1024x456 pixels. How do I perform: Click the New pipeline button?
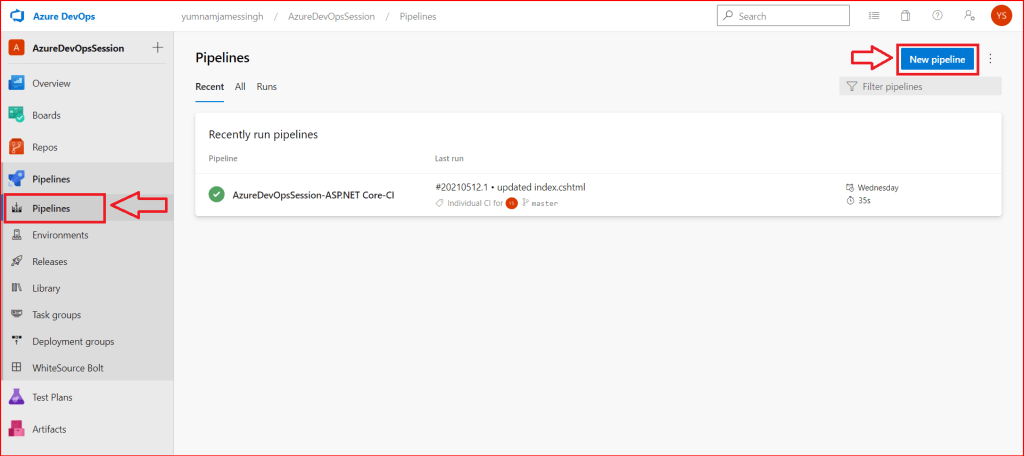937,59
